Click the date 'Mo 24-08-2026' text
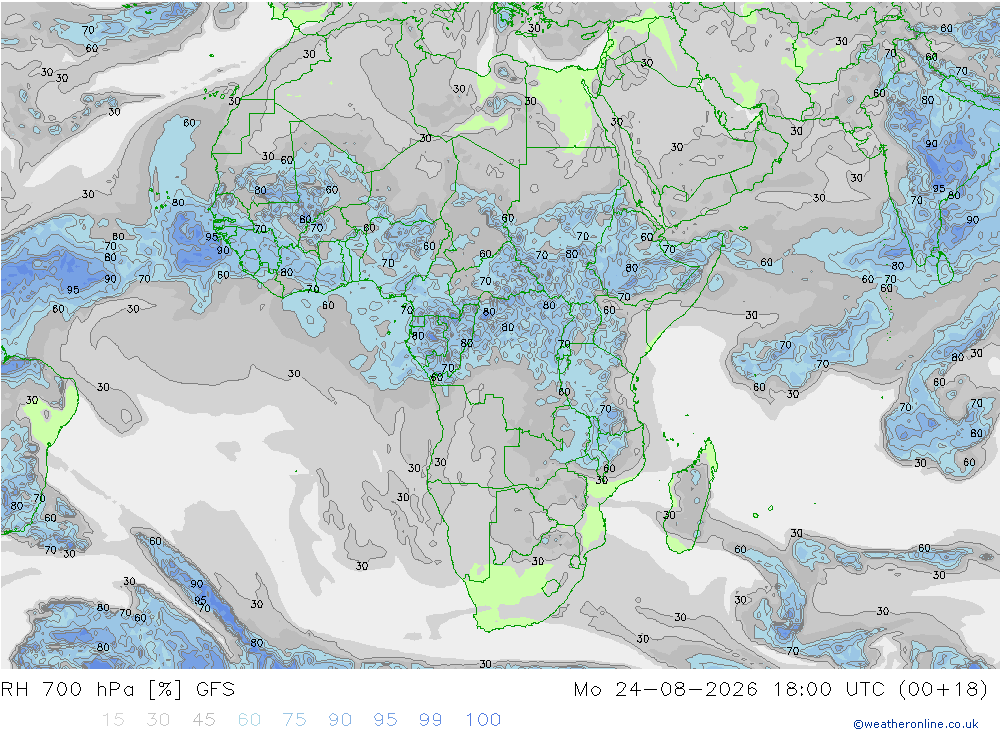This screenshot has height=733, width=1000. (665, 690)
